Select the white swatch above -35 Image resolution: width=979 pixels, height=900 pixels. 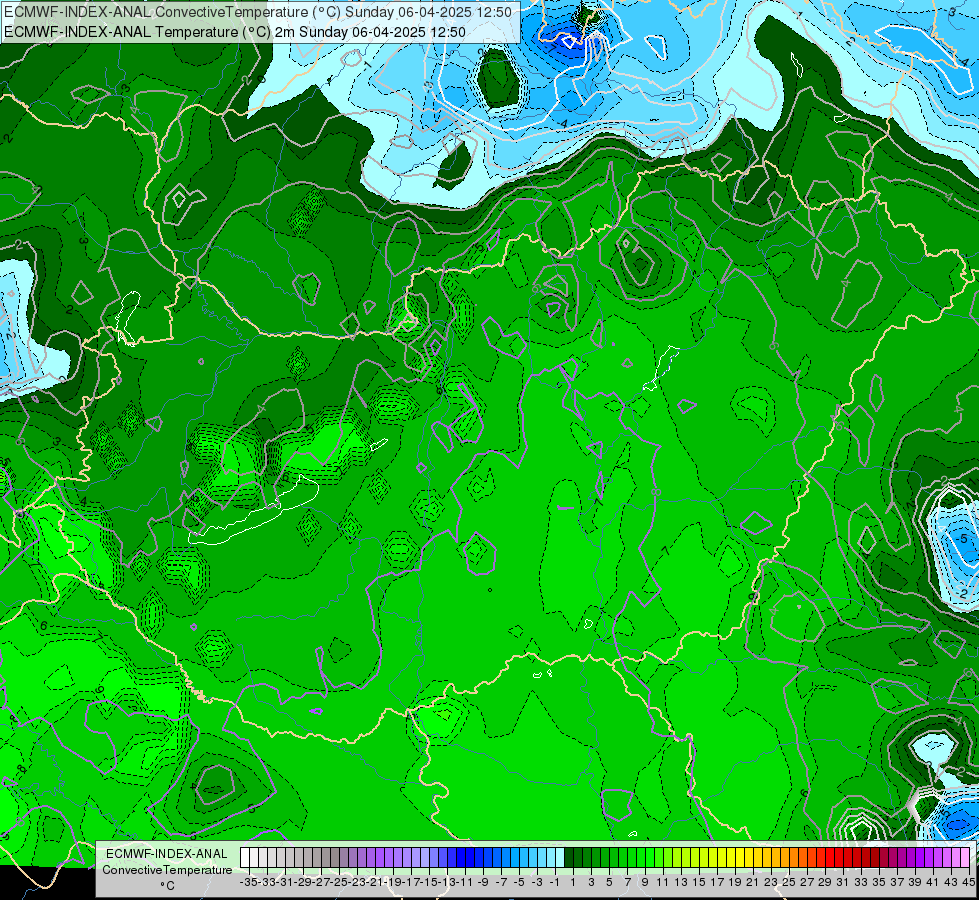245,858
